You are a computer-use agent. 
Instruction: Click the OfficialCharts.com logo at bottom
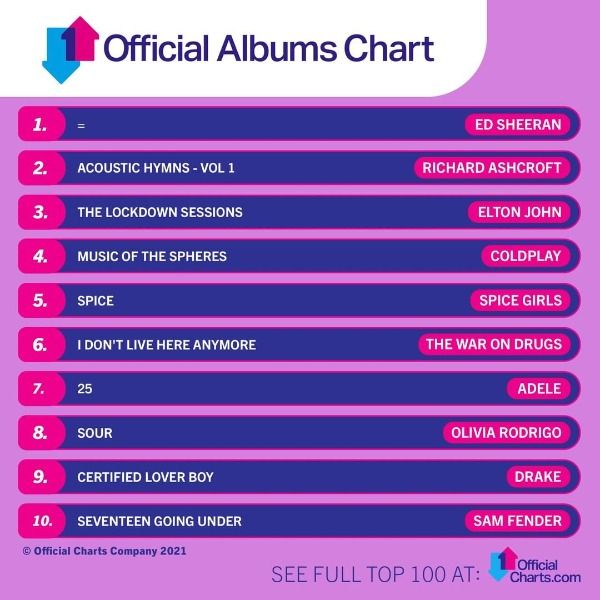pyautogui.click(x=535, y=565)
